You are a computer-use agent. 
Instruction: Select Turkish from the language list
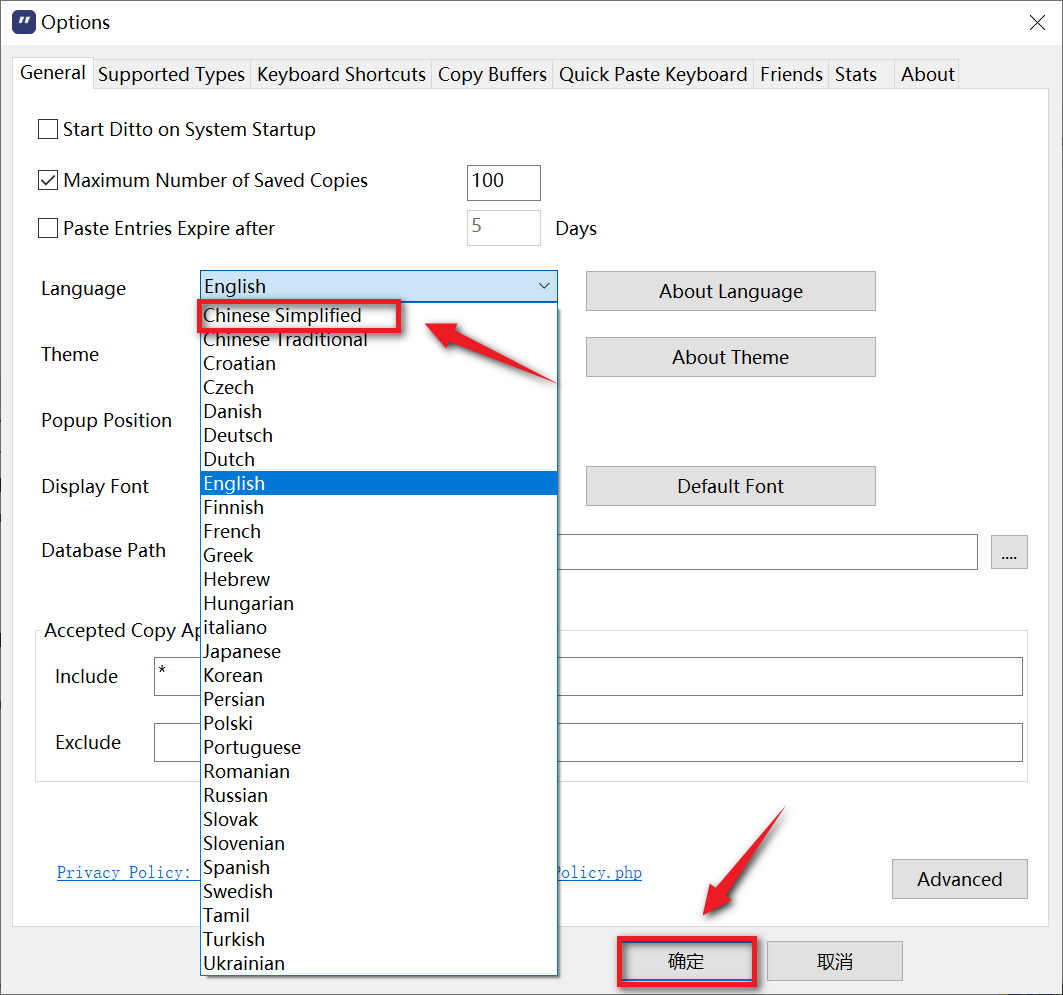pyautogui.click(x=379, y=939)
